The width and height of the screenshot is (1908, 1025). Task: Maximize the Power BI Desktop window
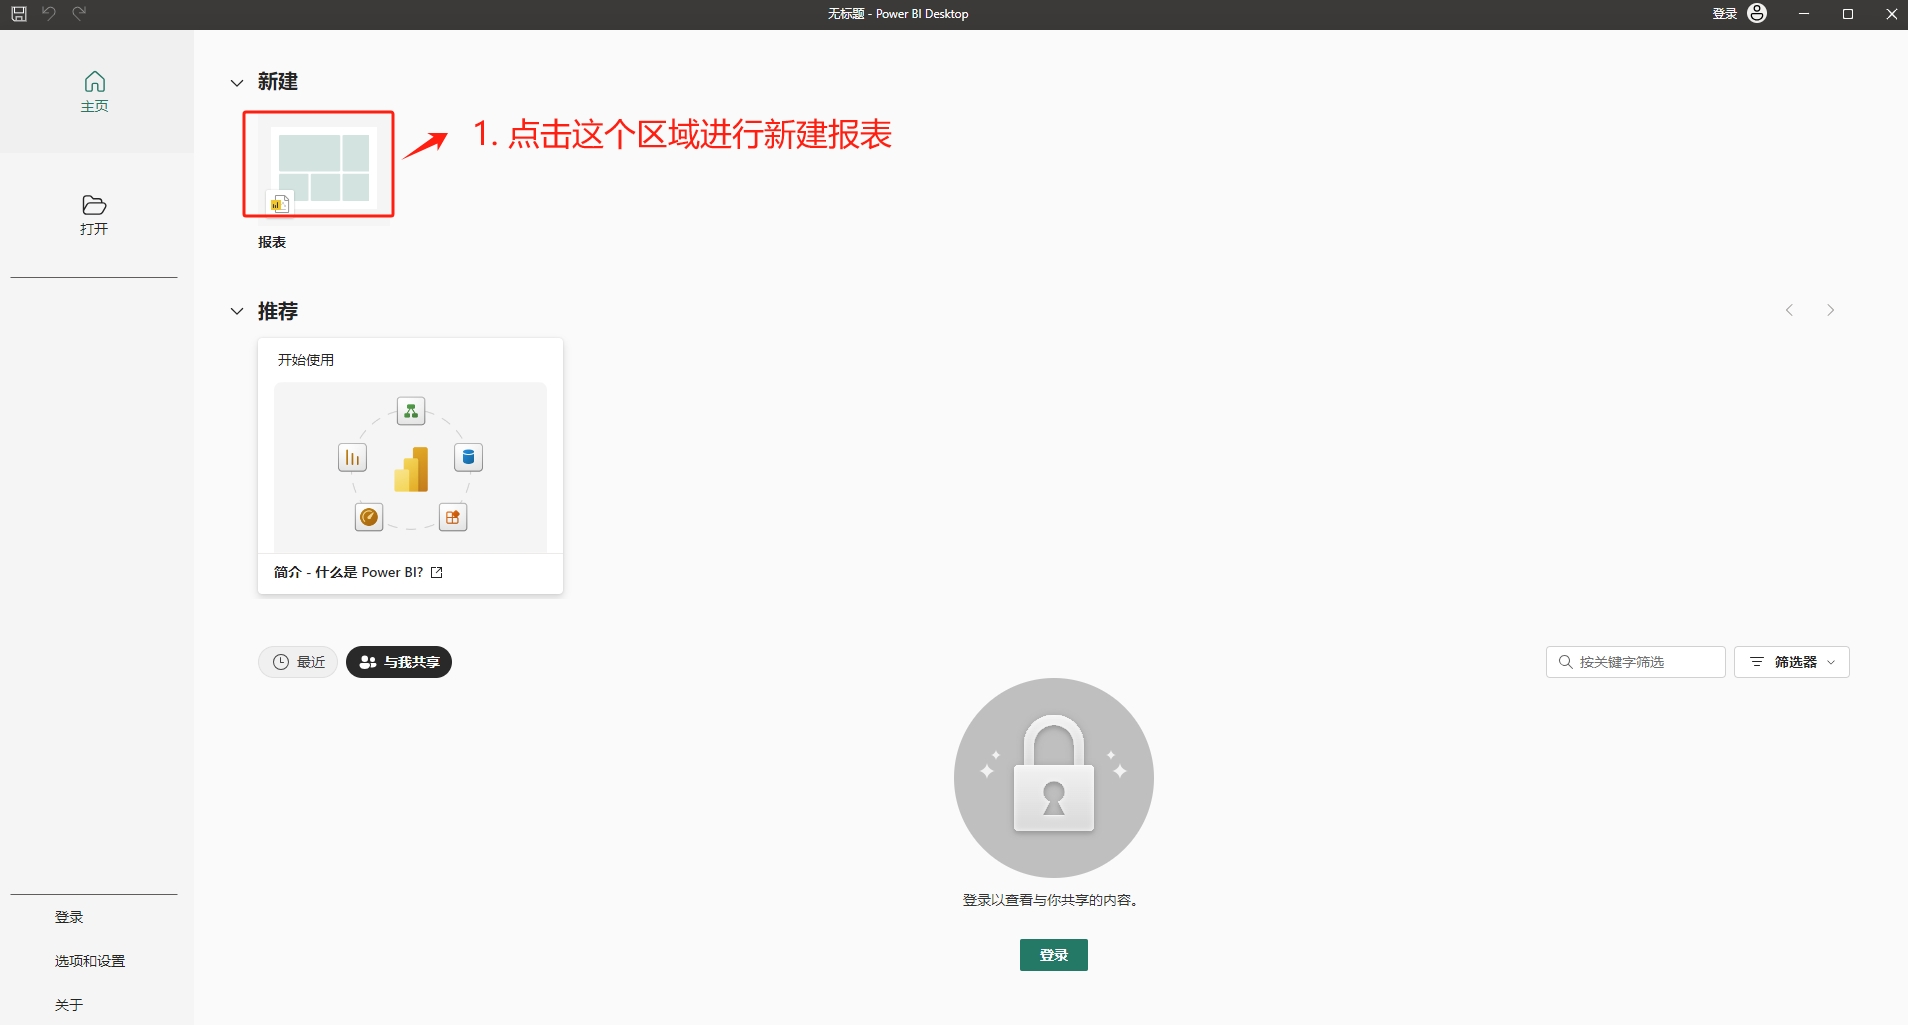[1848, 14]
